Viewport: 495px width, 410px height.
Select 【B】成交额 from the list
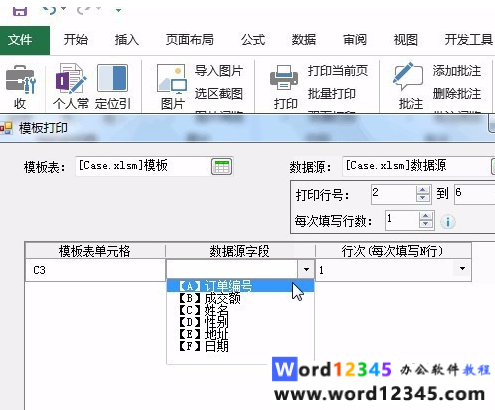(x=240, y=298)
